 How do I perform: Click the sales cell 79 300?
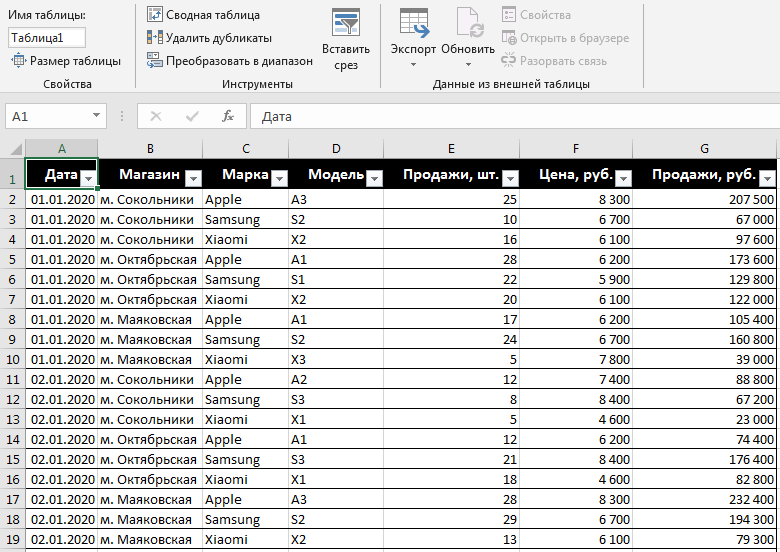pos(704,540)
